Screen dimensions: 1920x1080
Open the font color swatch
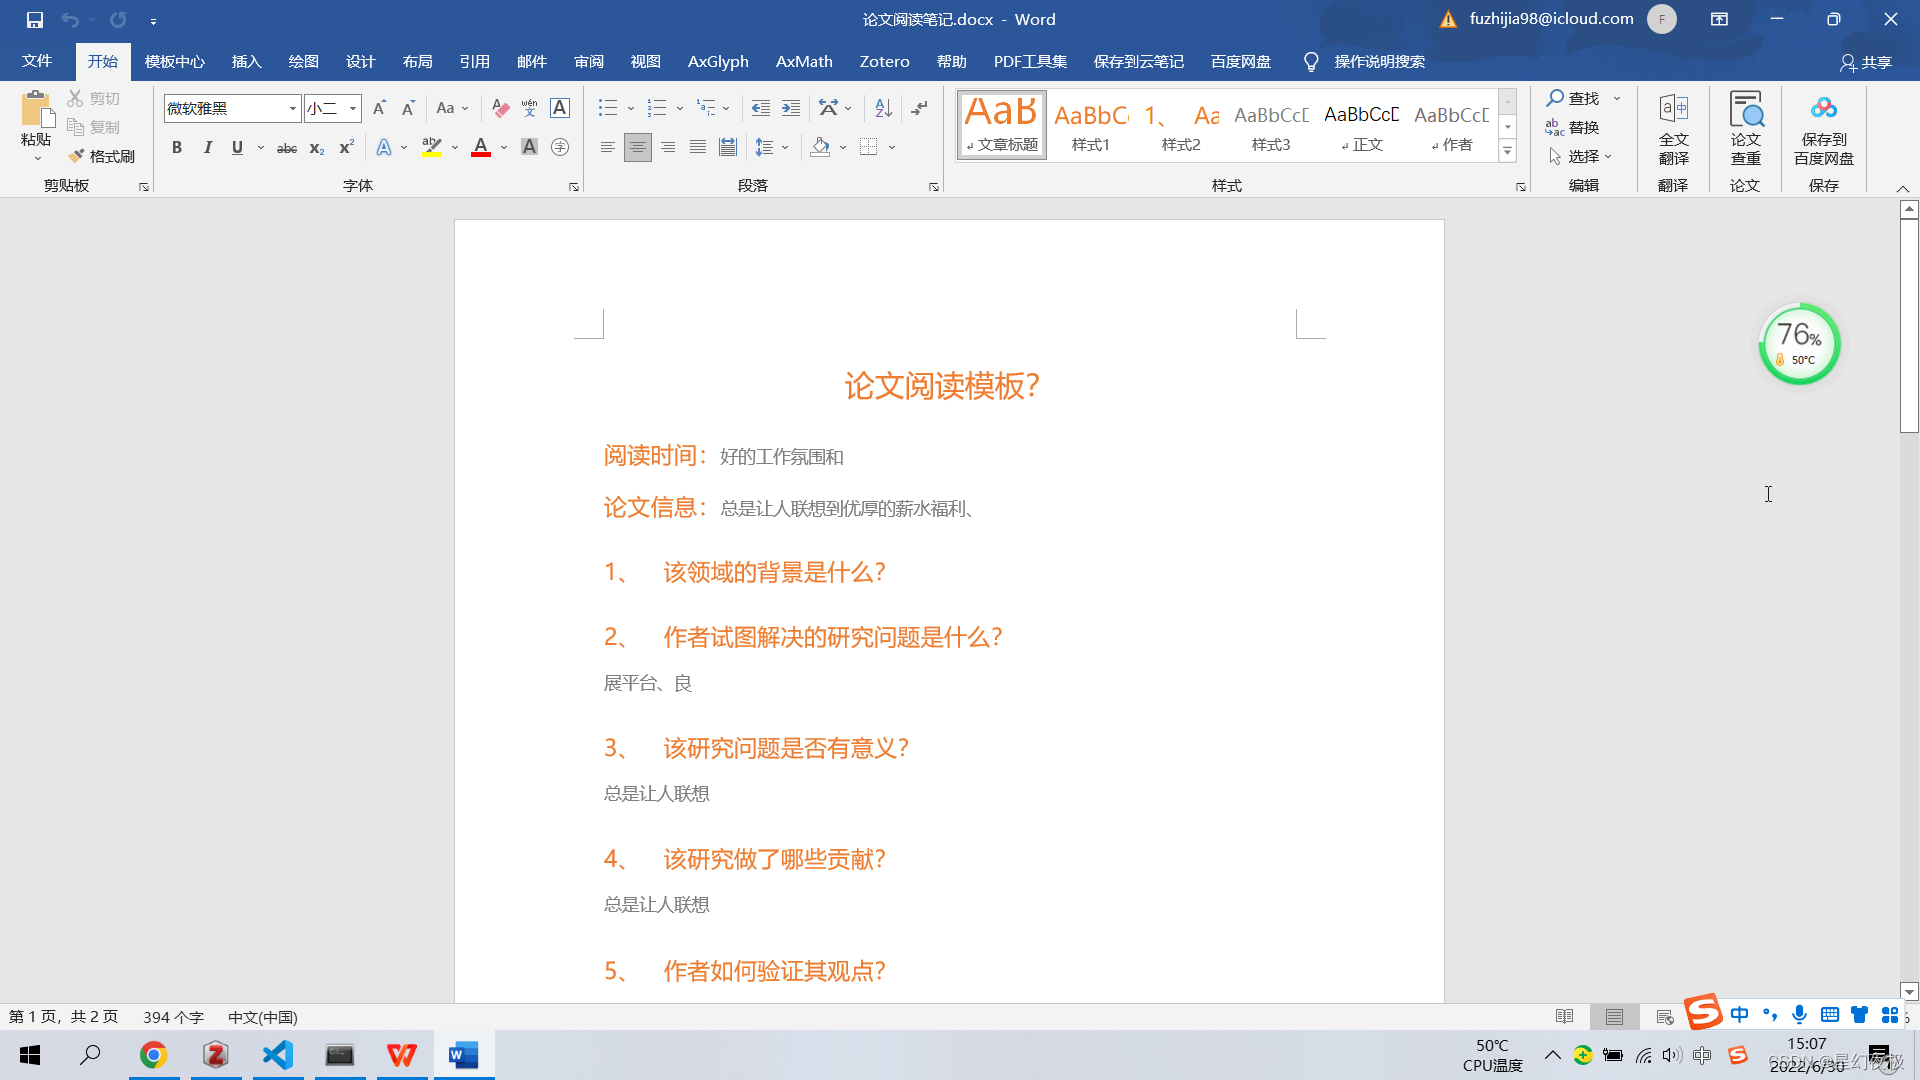(x=481, y=147)
